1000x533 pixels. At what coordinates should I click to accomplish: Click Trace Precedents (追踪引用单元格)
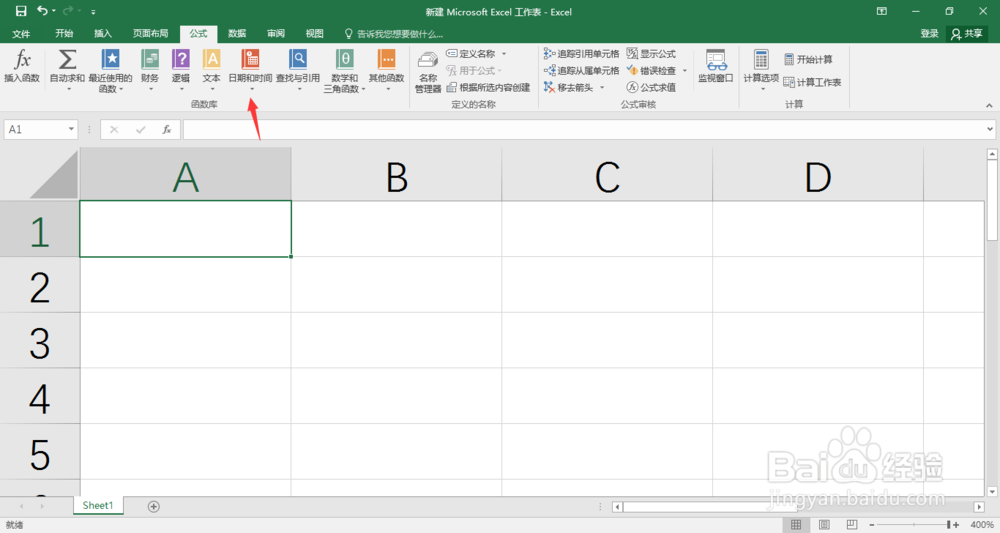[x=581, y=54]
